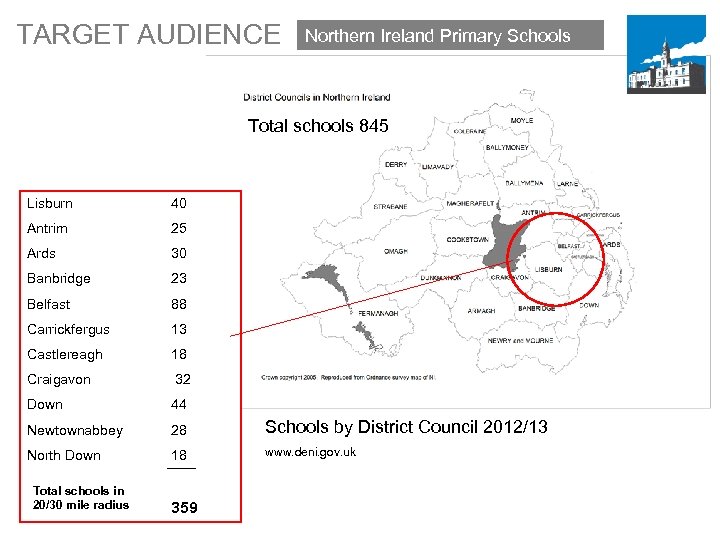Select the value 28 beside Newtownabbey

[179, 430]
